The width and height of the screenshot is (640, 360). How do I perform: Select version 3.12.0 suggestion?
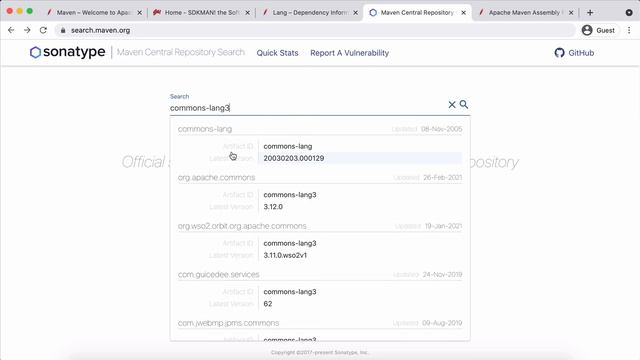[x=273, y=207]
